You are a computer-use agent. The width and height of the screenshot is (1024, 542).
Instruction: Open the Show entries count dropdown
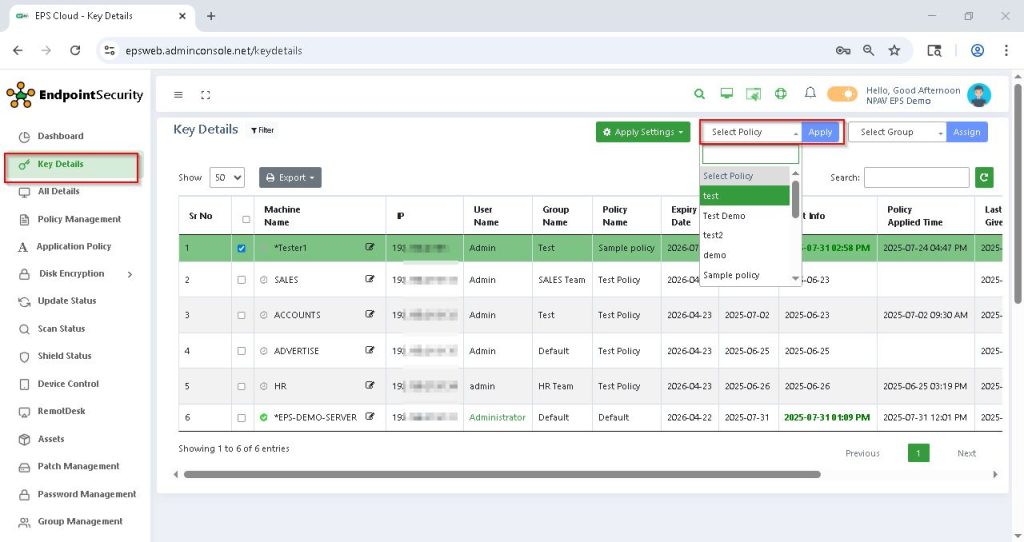227,178
